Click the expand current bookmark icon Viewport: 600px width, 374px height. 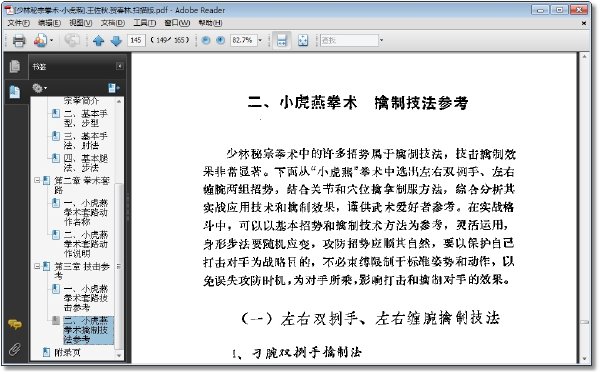tap(113, 88)
